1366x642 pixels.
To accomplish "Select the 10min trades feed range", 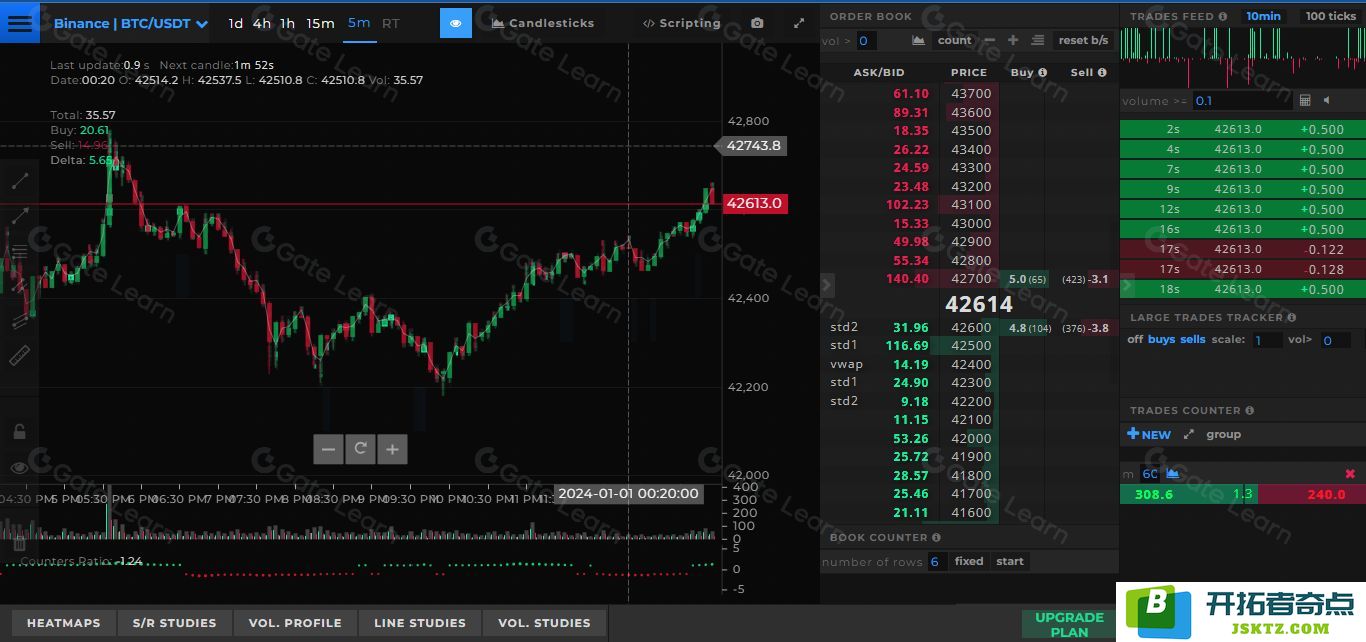I will click(x=1263, y=16).
